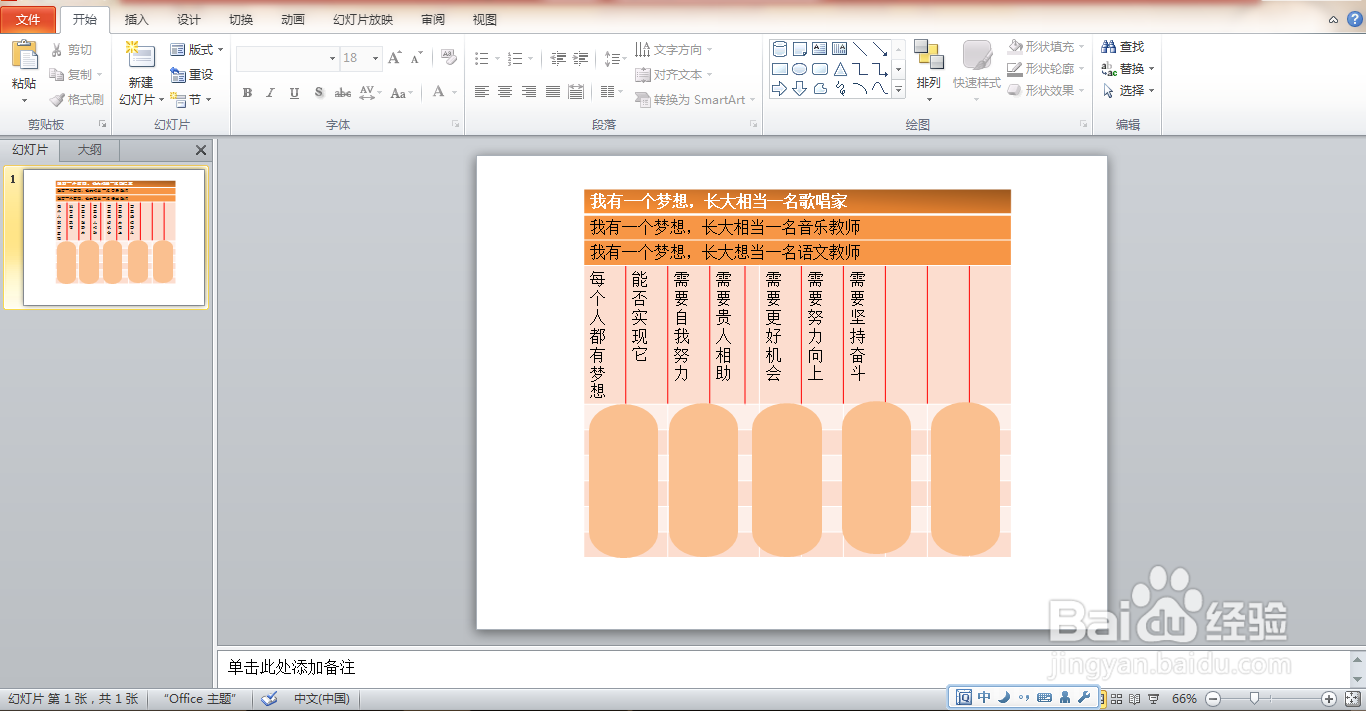
Task: Switch to the Design (设计) tab
Action: pyautogui.click(x=189, y=20)
